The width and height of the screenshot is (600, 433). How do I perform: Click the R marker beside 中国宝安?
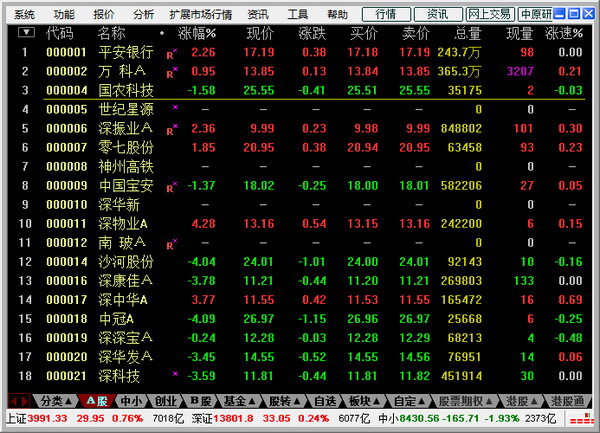(x=171, y=187)
